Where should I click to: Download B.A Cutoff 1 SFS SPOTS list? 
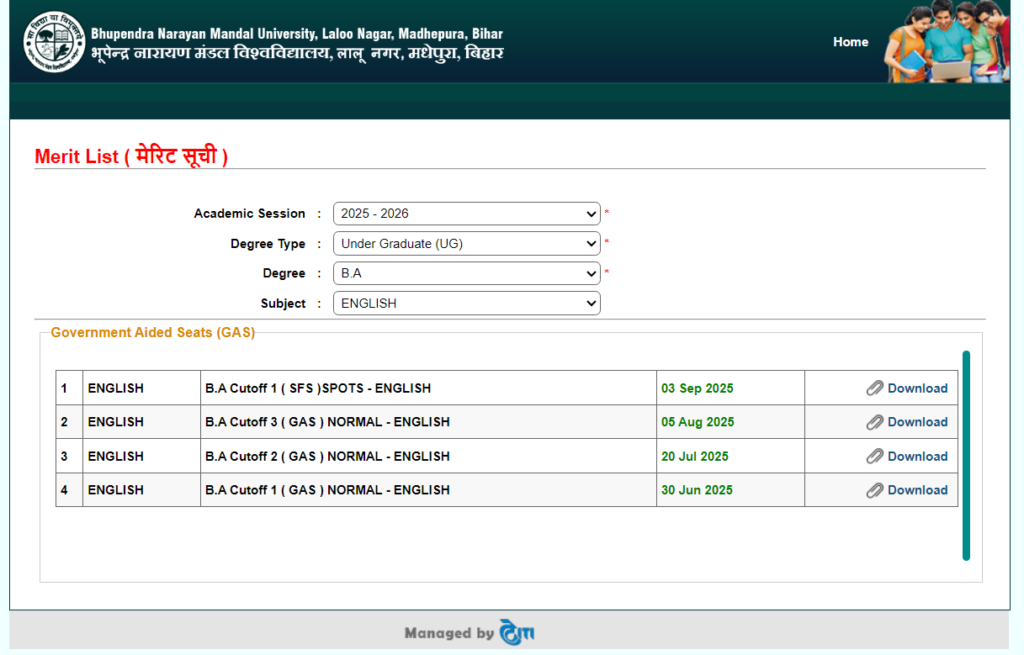click(917, 389)
